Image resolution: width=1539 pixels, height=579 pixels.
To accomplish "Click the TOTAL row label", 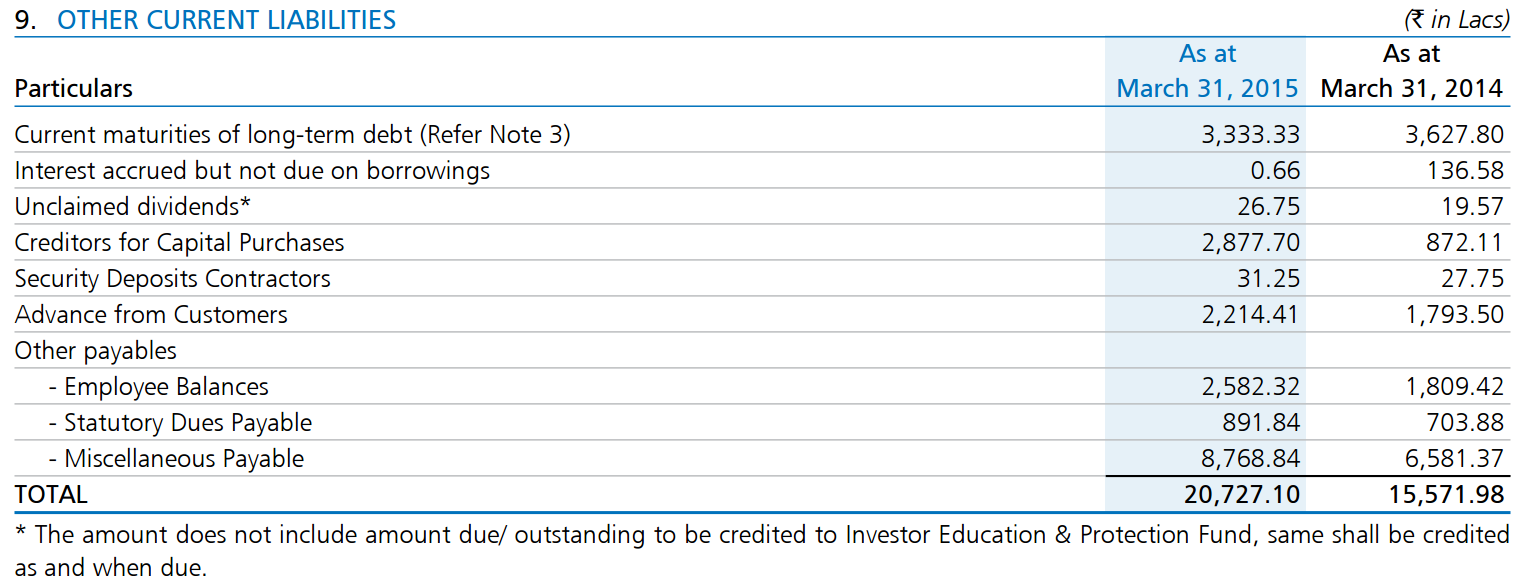I will point(51,495).
